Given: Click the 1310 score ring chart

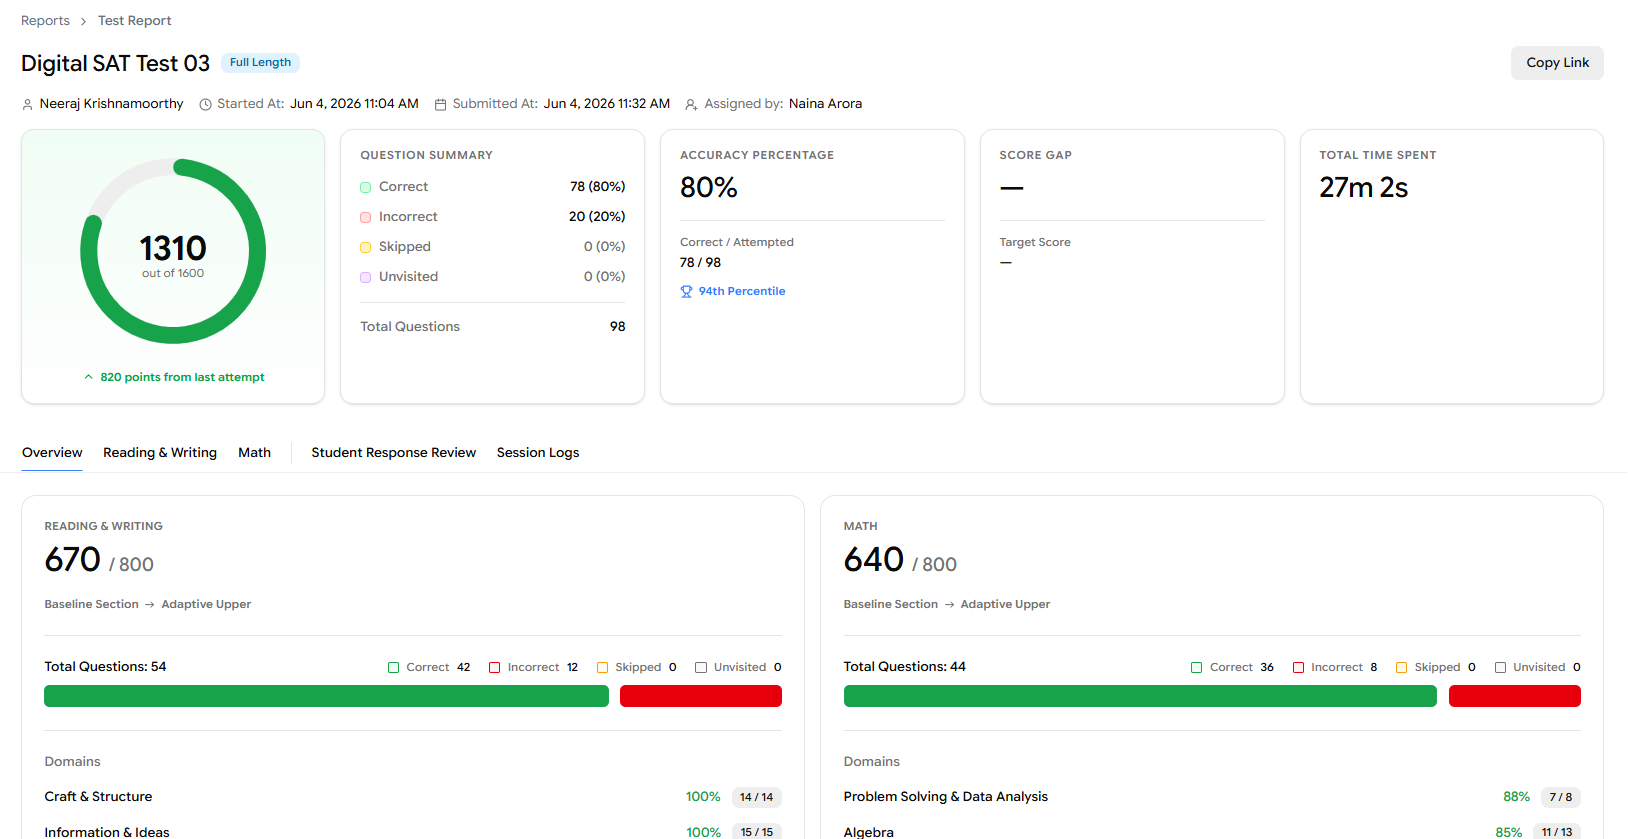Looking at the screenshot, I should coord(173,251).
